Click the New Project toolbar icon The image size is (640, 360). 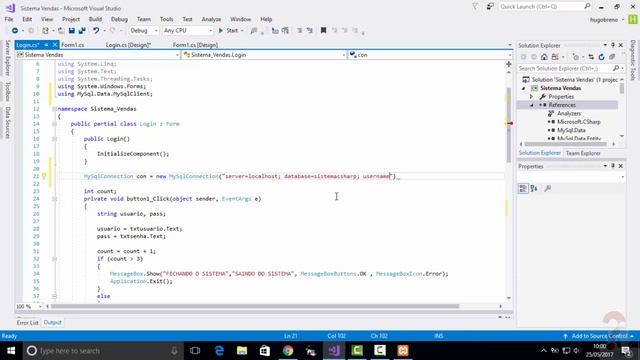pyautogui.click(x=45, y=31)
